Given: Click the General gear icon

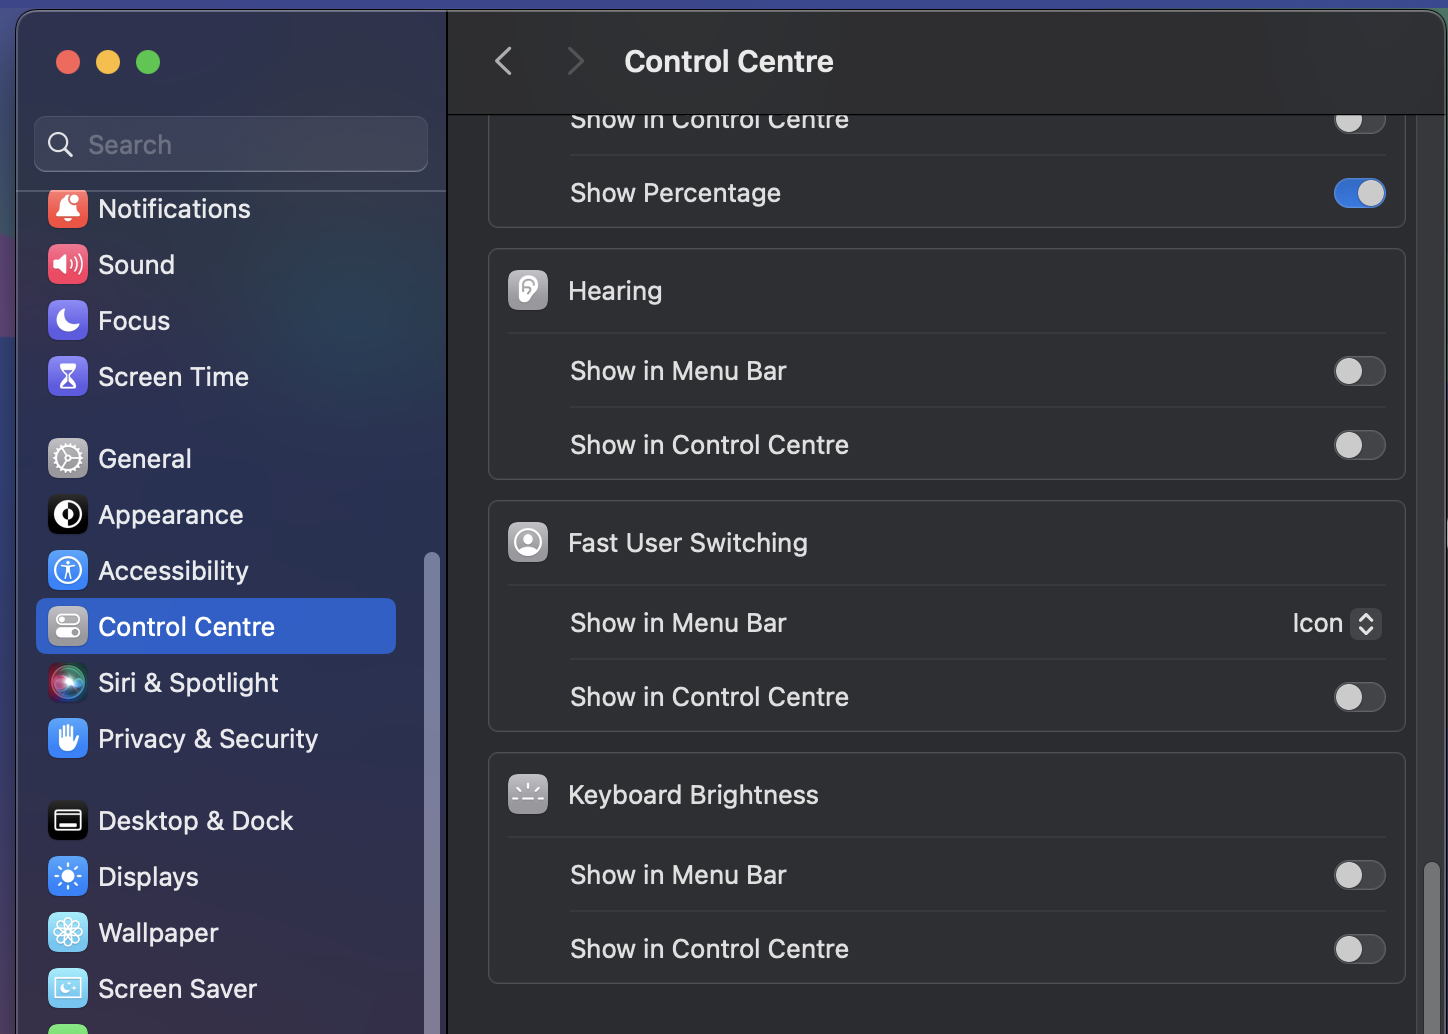Looking at the screenshot, I should [x=68, y=459].
